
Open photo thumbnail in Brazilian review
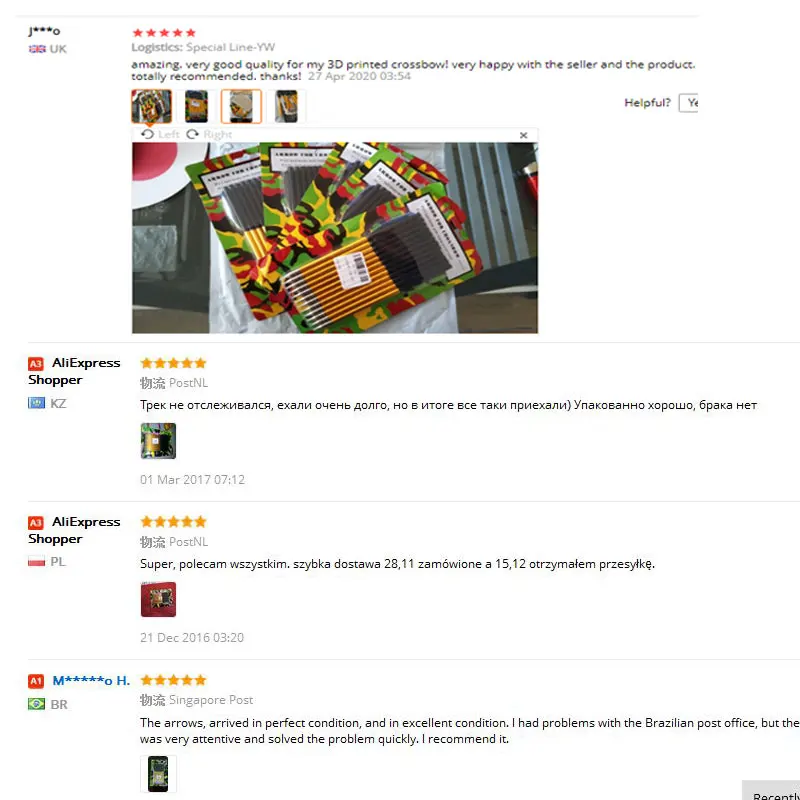pos(158,774)
